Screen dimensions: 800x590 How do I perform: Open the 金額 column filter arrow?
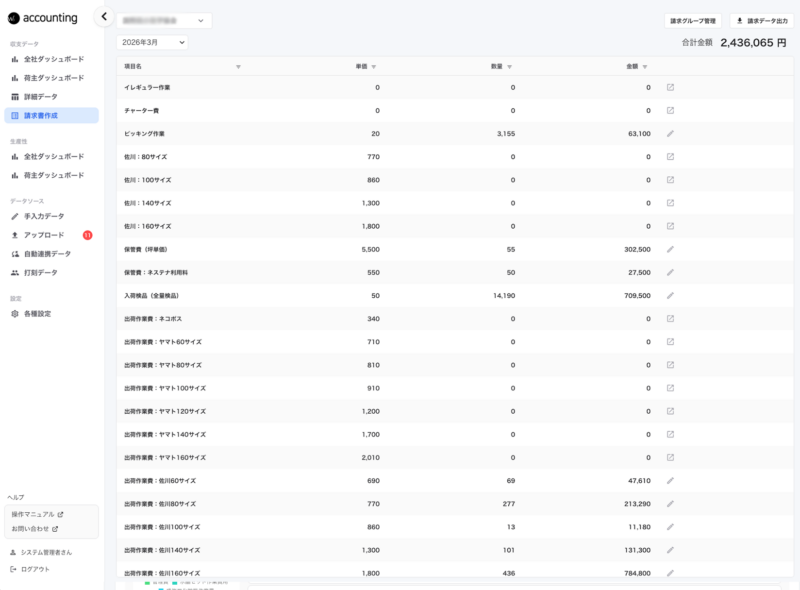[x=645, y=67]
